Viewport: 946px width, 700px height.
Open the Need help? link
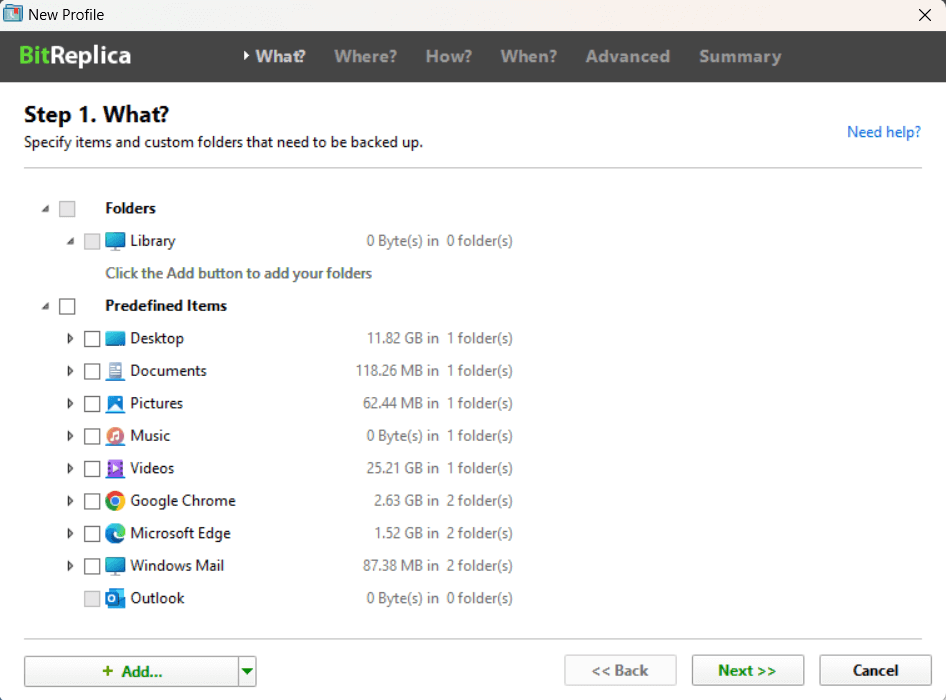point(883,132)
